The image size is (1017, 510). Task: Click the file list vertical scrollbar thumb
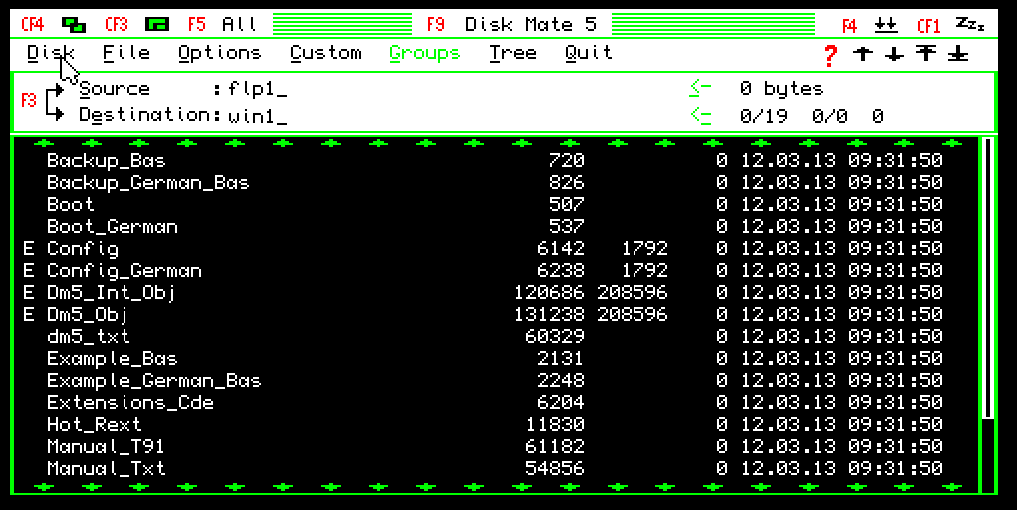[x=988, y=278]
